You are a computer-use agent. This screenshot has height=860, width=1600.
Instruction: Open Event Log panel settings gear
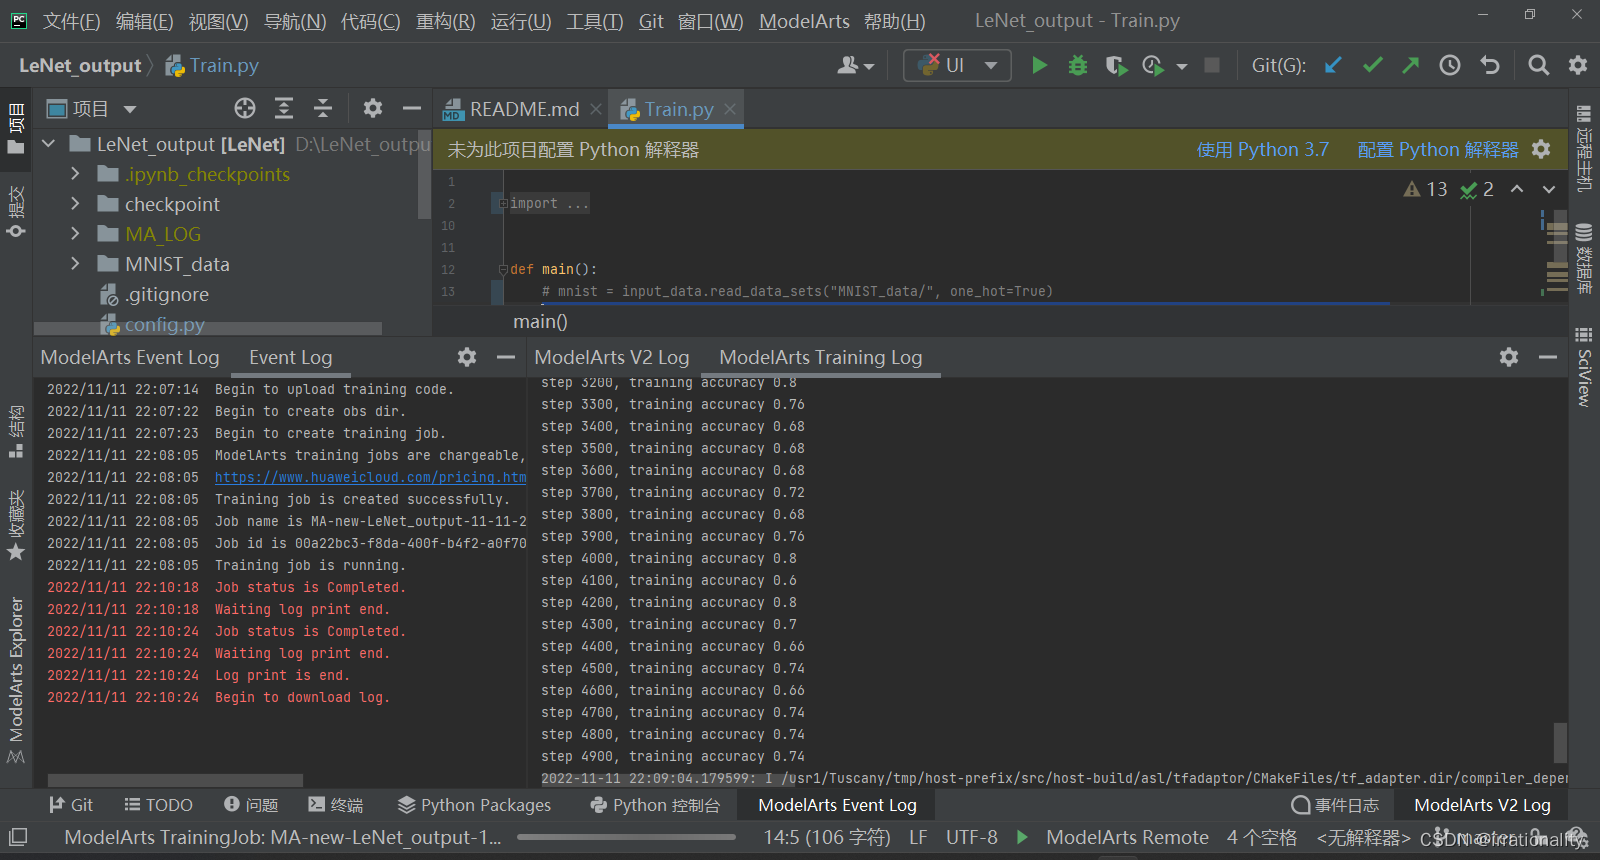point(467,357)
